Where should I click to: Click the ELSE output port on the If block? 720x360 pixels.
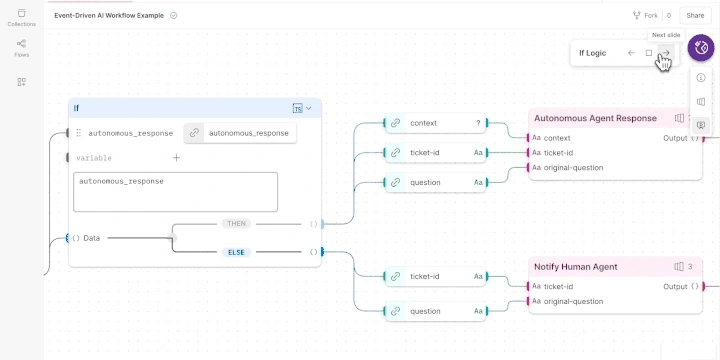[322, 252]
